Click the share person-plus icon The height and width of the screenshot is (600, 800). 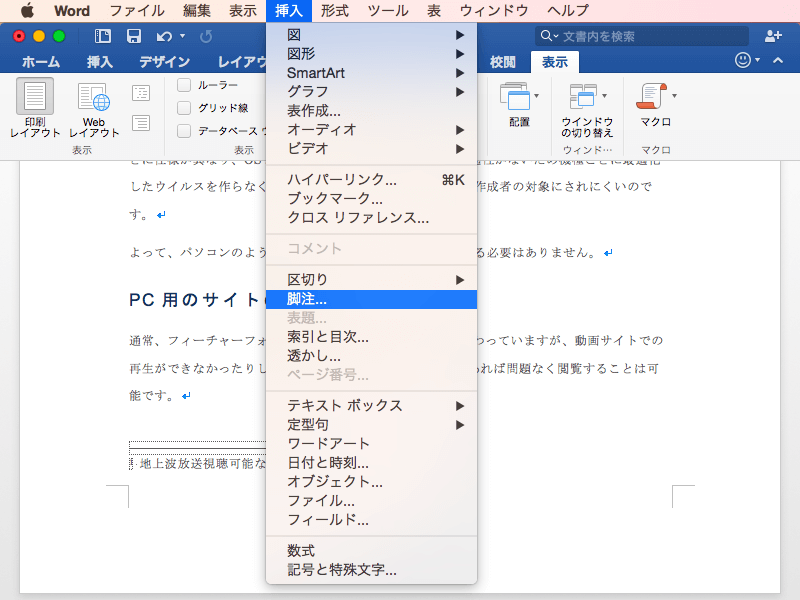pyautogui.click(x=773, y=36)
